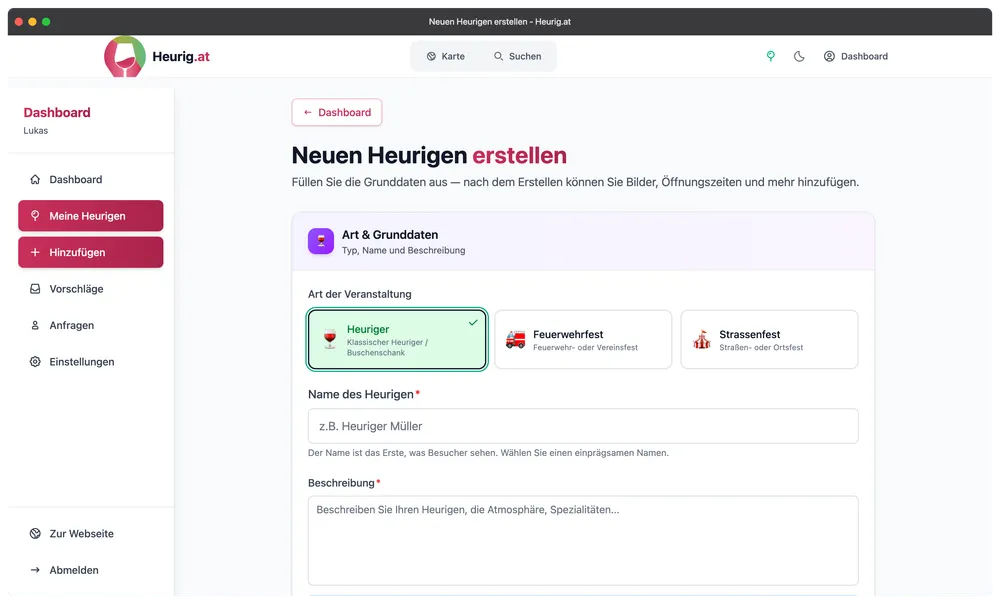
Task: Go back via the Dashboard arrow button
Action: tap(337, 112)
